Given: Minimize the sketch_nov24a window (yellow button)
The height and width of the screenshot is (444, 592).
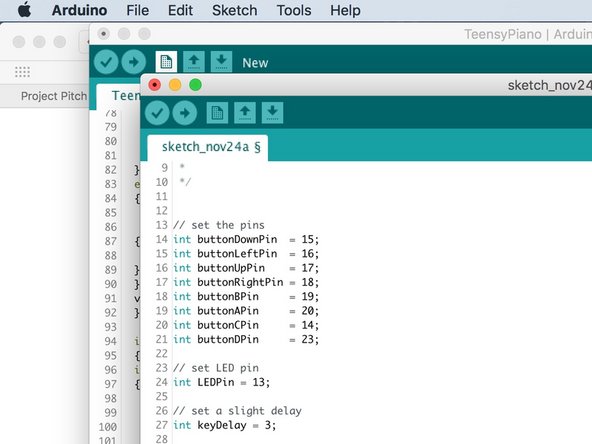Looking at the screenshot, I should click(175, 85).
